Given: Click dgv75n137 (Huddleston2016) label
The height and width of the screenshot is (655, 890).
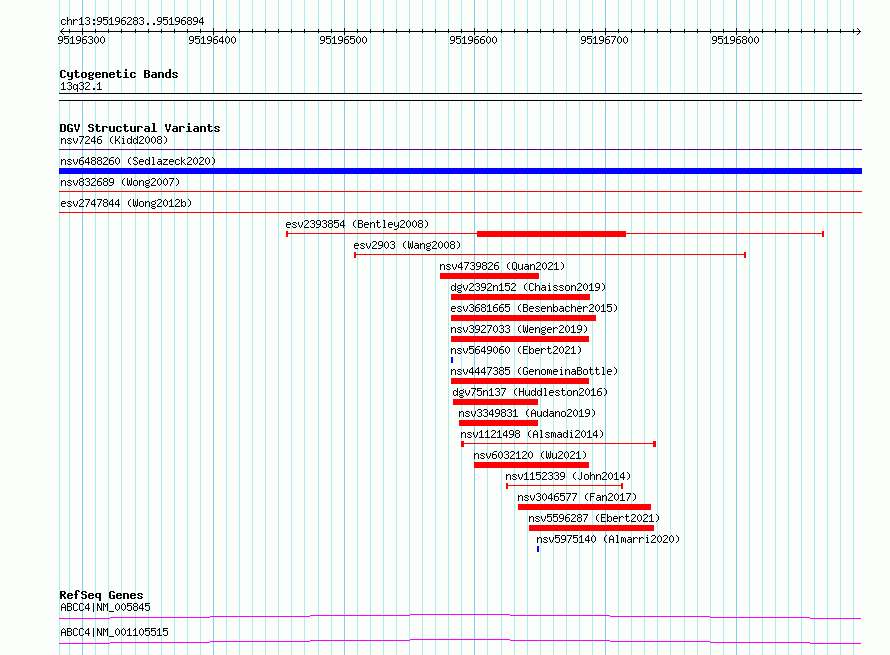Looking at the screenshot, I should [x=530, y=392].
